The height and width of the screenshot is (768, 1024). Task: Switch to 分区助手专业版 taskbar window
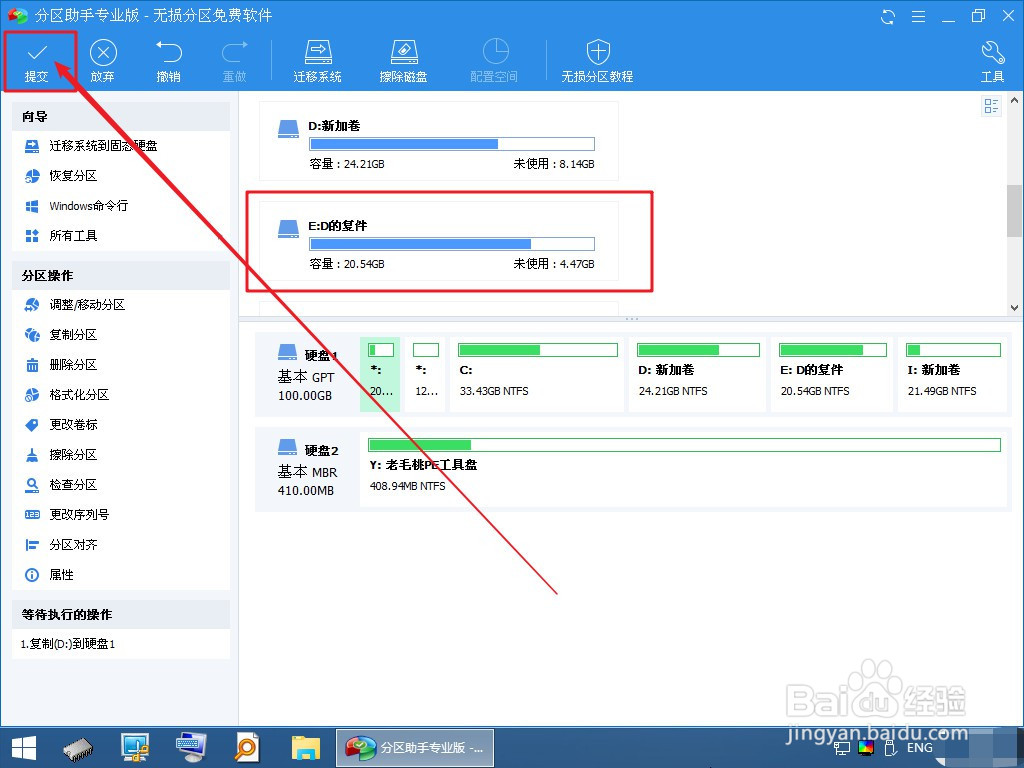tap(415, 748)
